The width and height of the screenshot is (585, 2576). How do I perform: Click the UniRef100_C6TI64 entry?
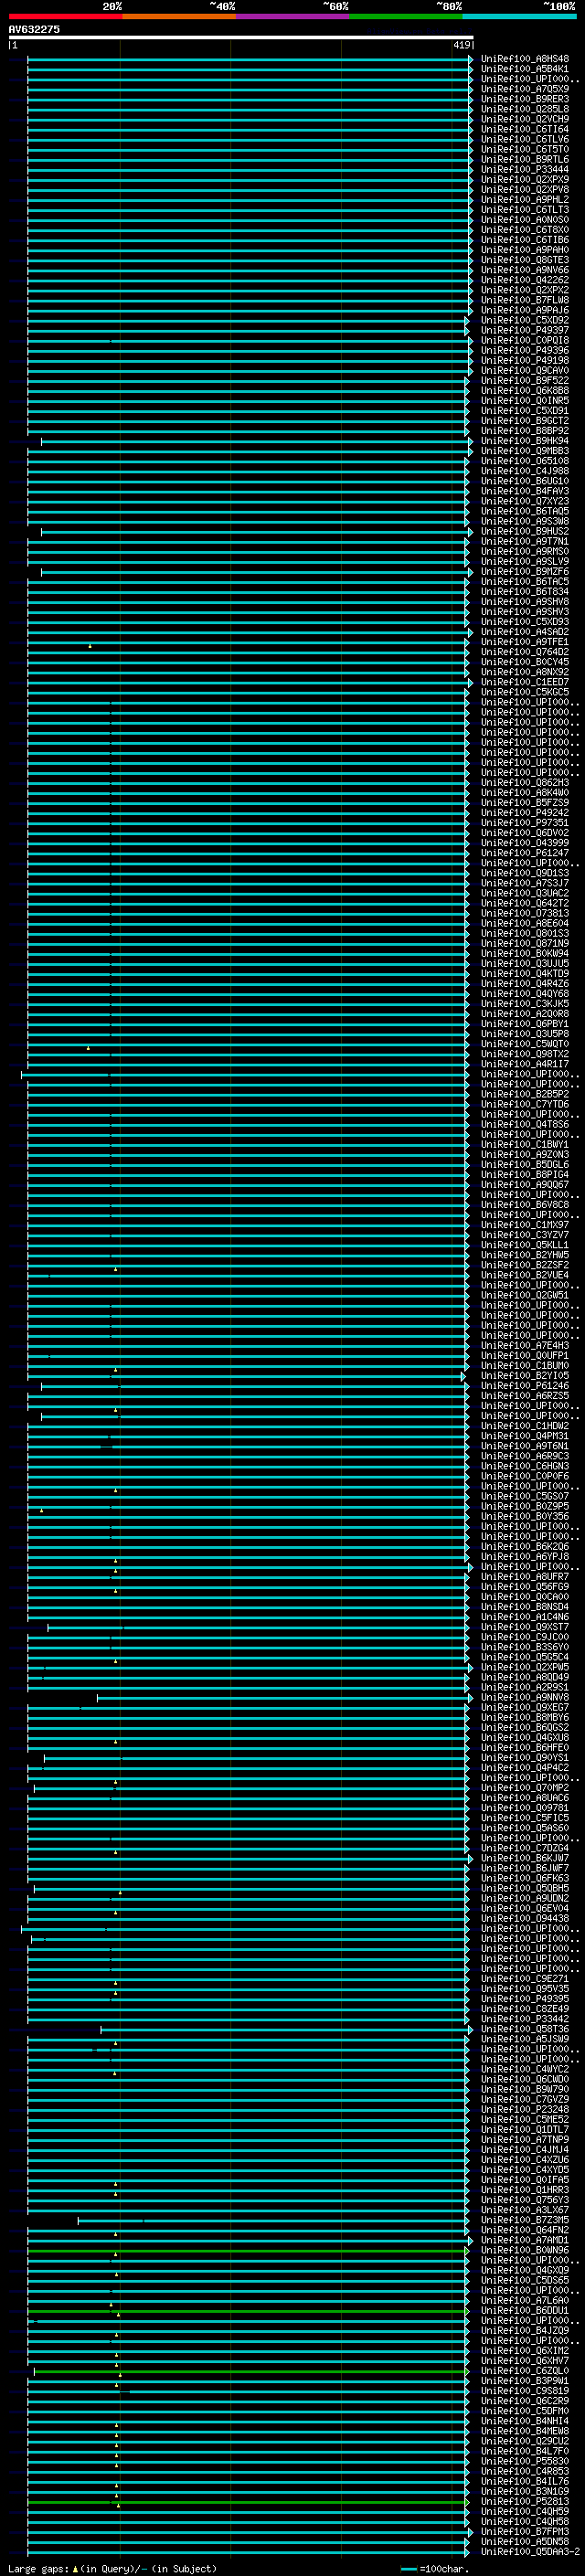click(x=525, y=129)
